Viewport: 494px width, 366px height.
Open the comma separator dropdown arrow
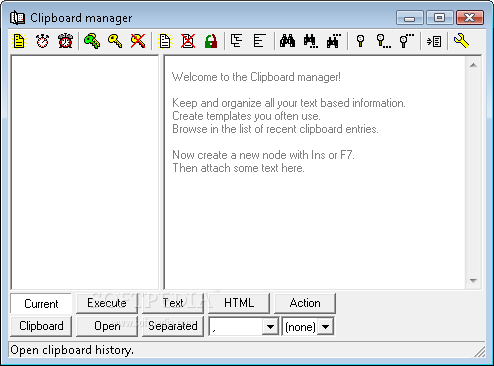coord(270,327)
